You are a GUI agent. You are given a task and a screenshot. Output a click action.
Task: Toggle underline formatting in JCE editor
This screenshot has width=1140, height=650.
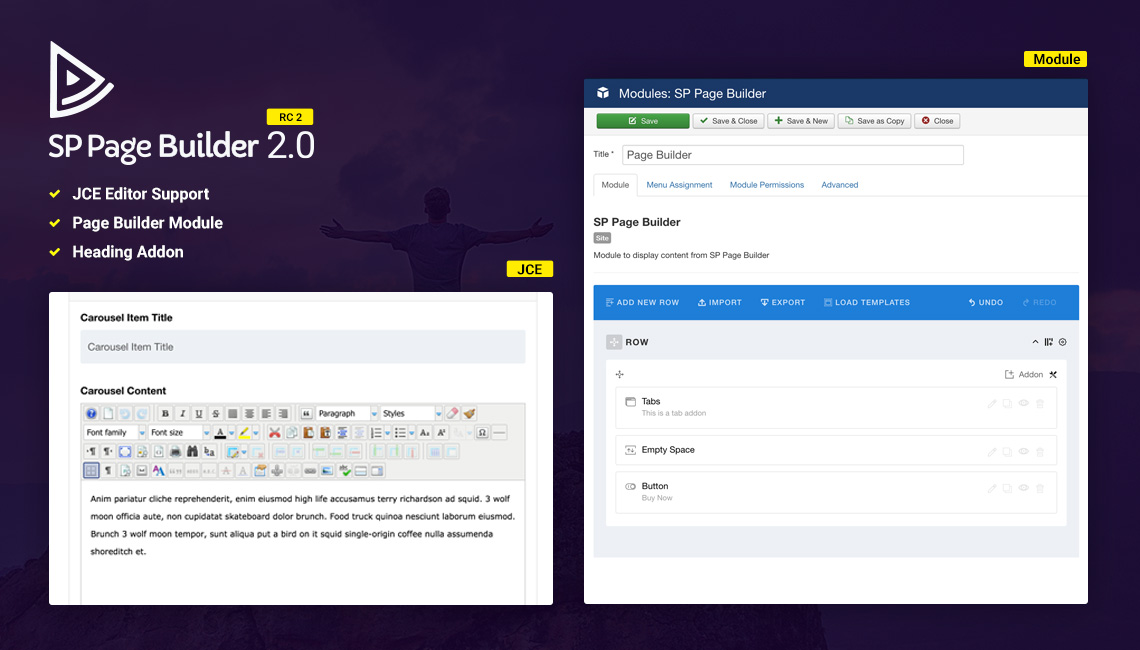click(198, 414)
